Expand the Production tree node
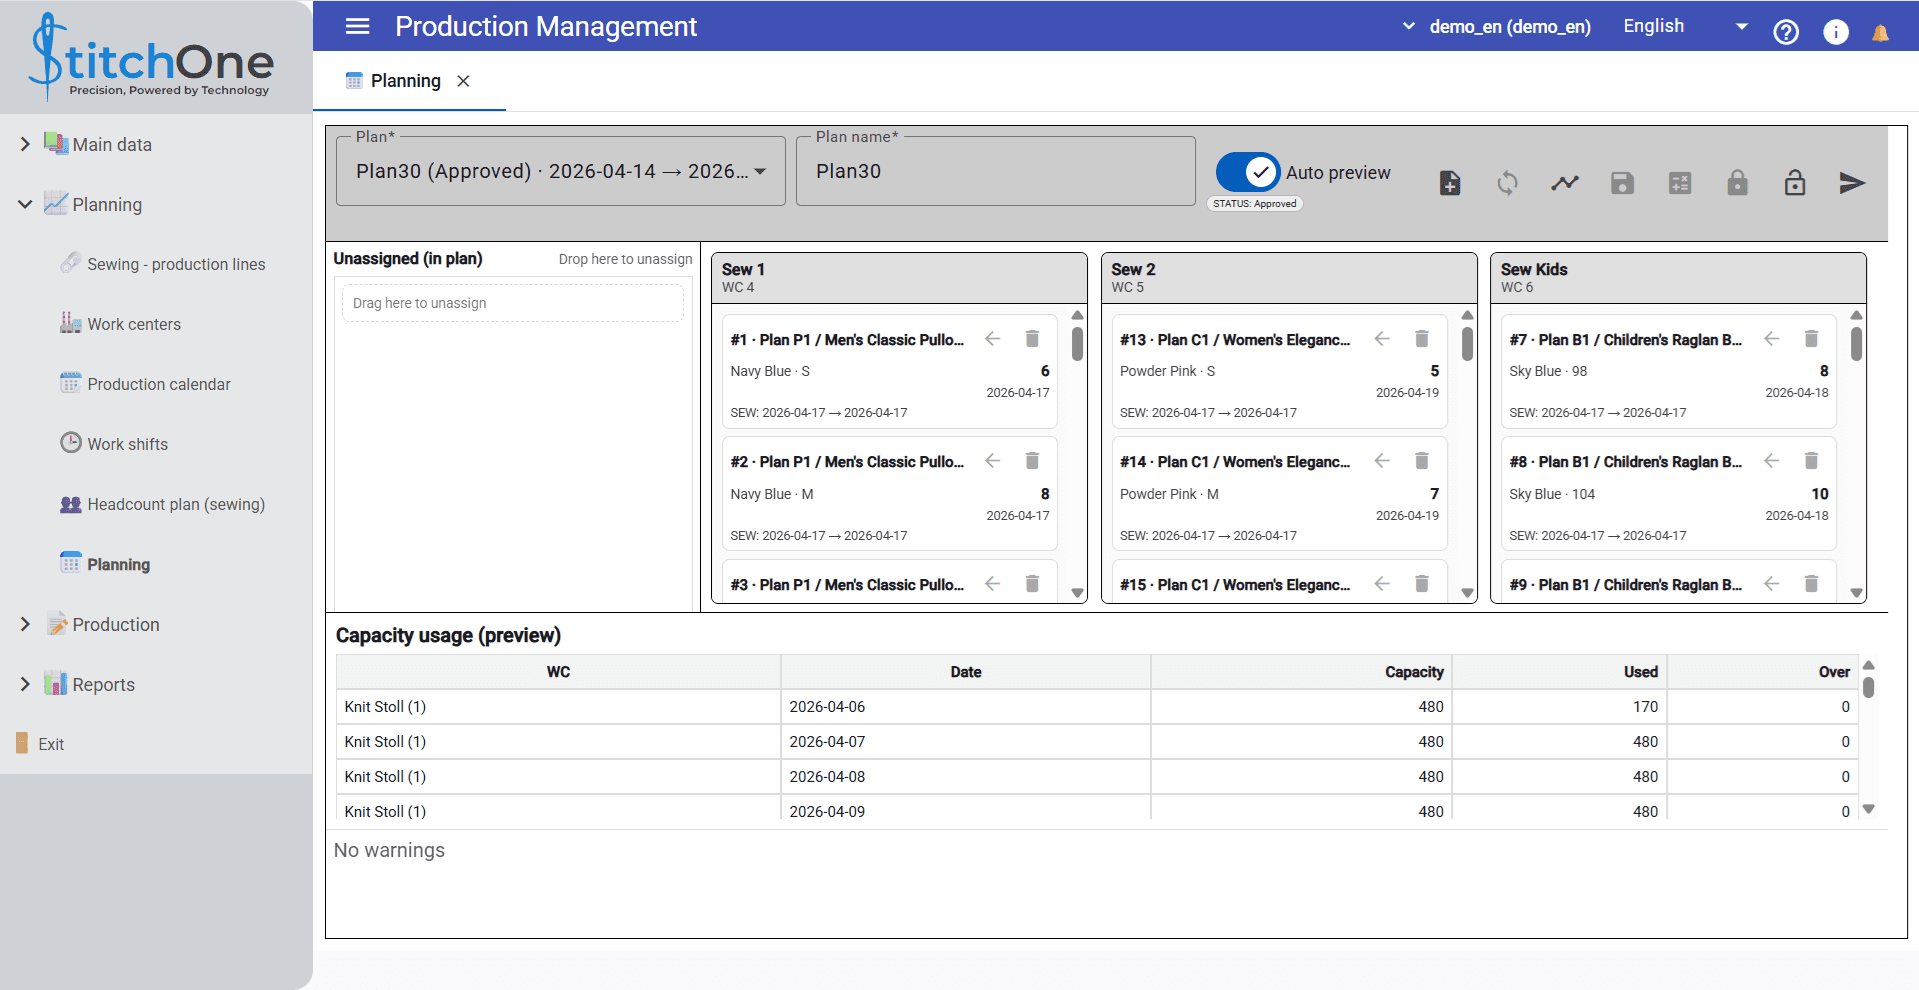 (25, 624)
